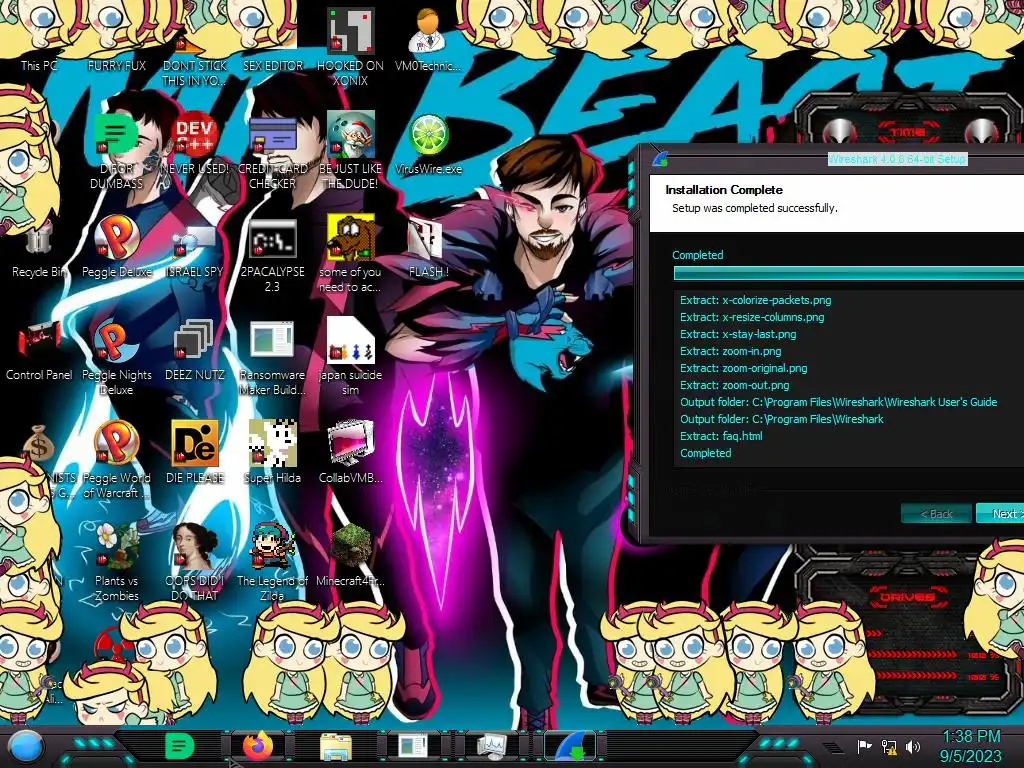The width and height of the screenshot is (1024, 768).
Task: Open the CollabVMB... monitor icon
Action: (350, 443)
